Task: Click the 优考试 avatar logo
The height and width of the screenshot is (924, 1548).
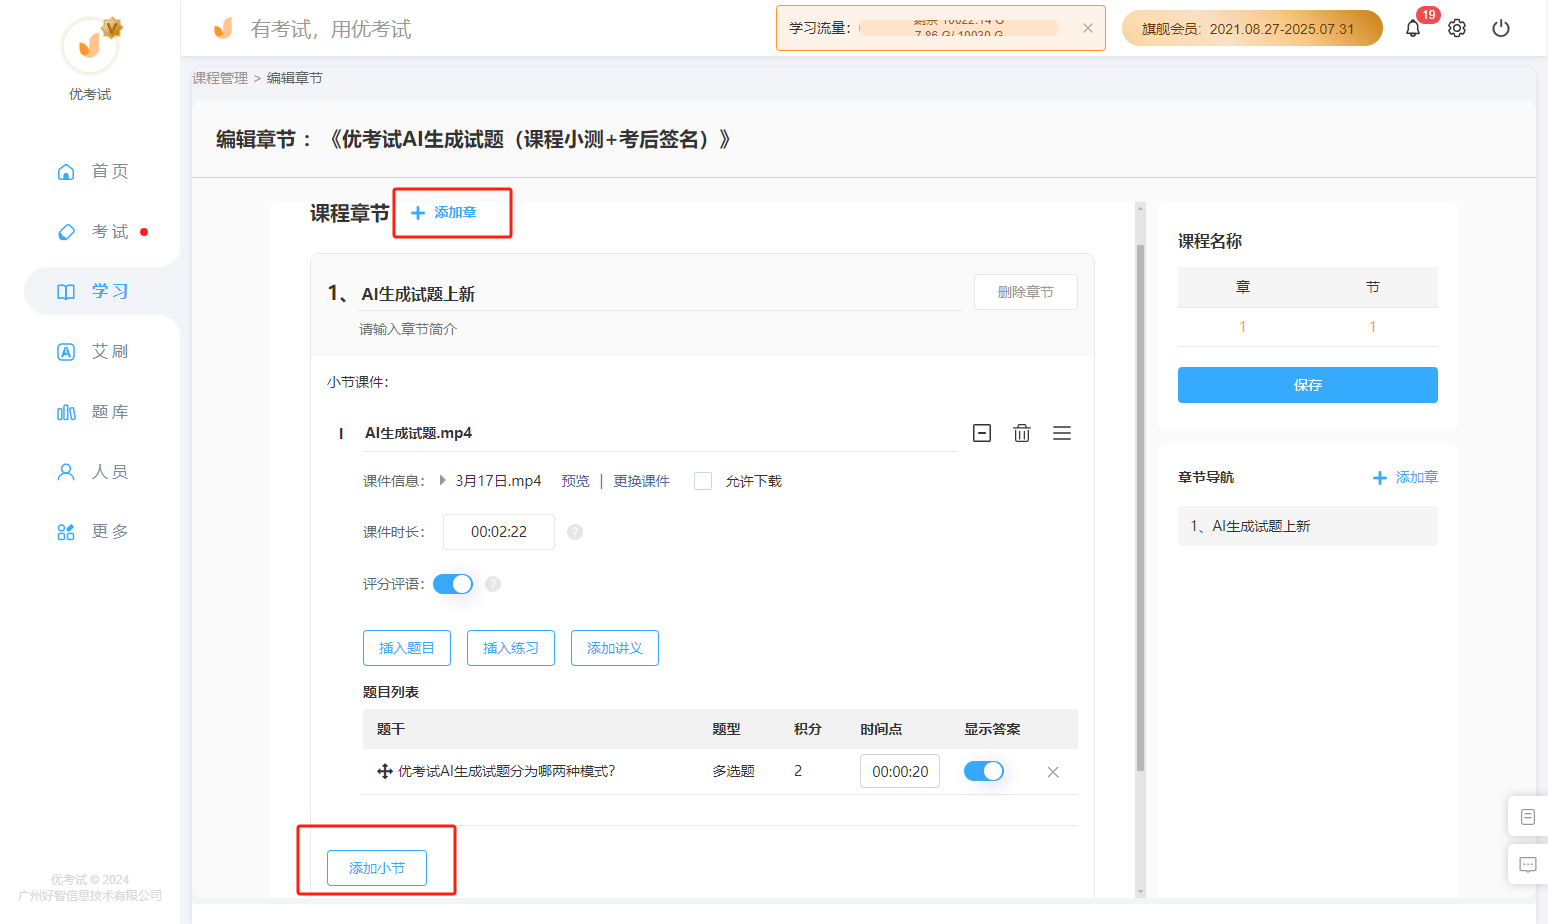Action: (x=90, y=45)
